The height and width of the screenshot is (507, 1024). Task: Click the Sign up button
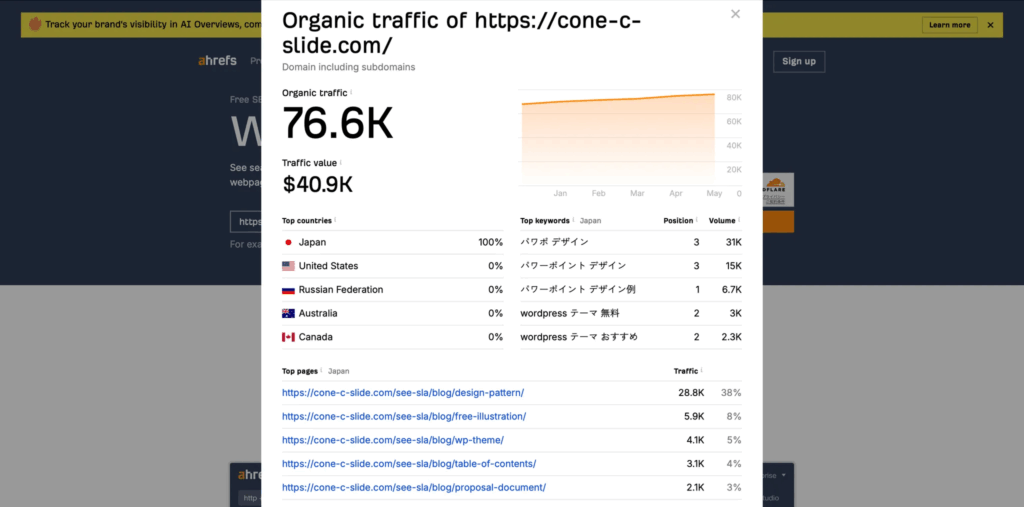click(x=799, y=61)
